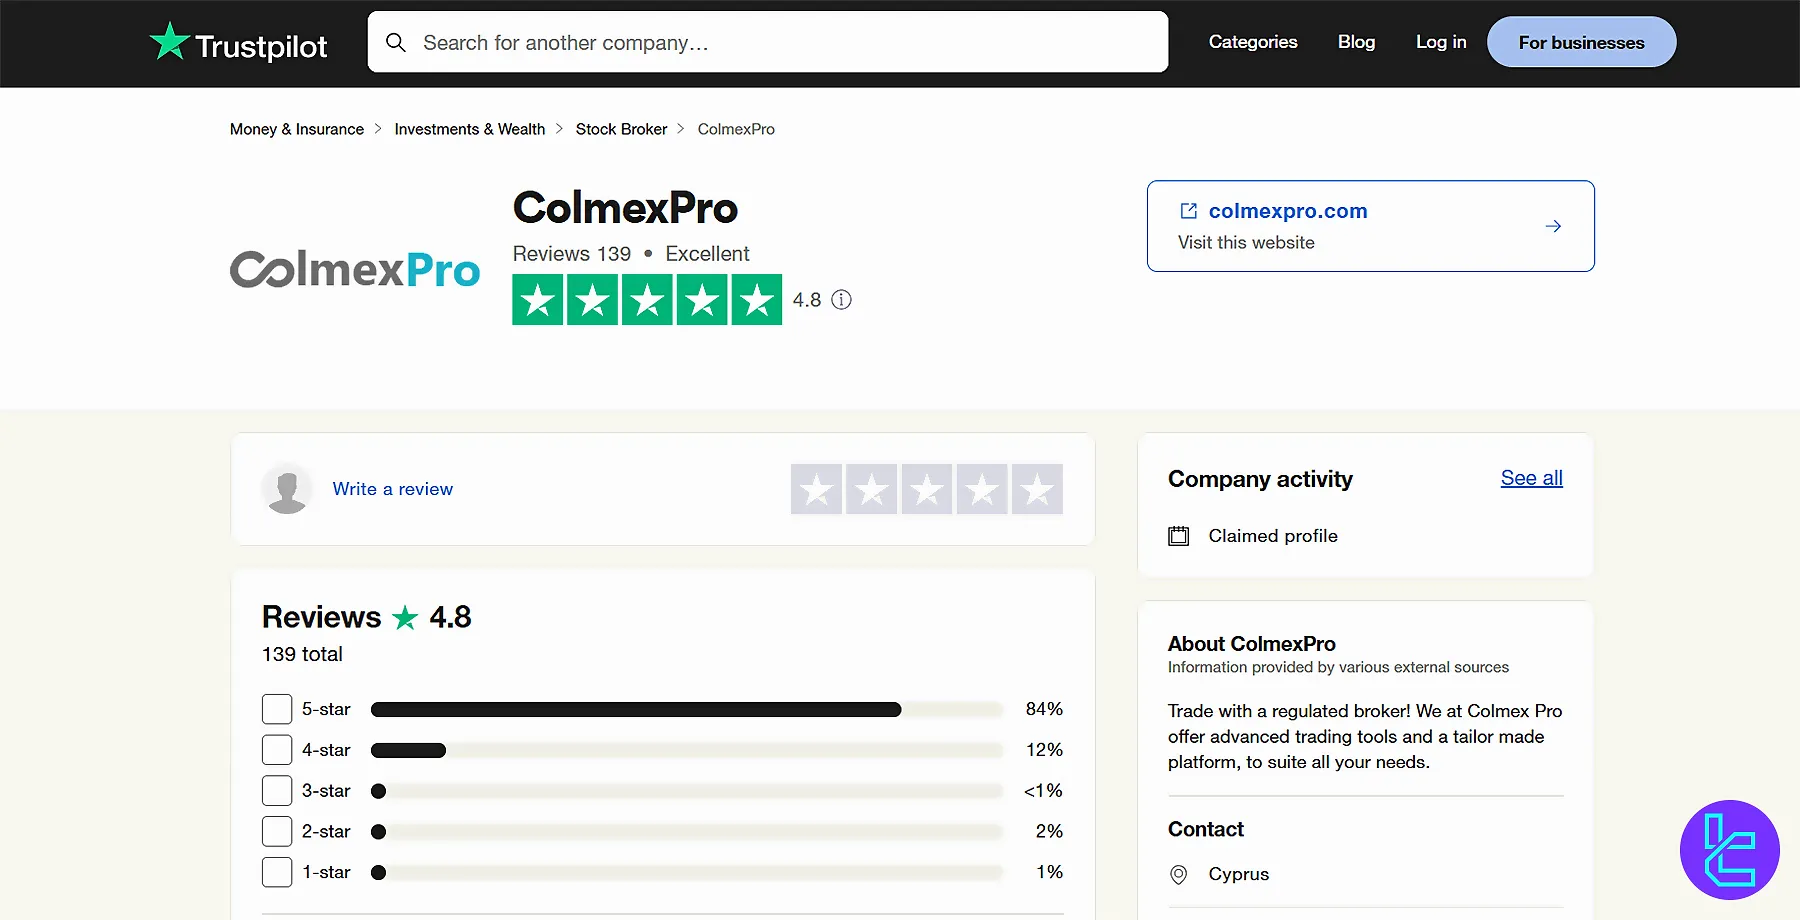Open colmexpro.com website link
The width and height of the screenshot is (1800, 920).
coord(1288,211)
